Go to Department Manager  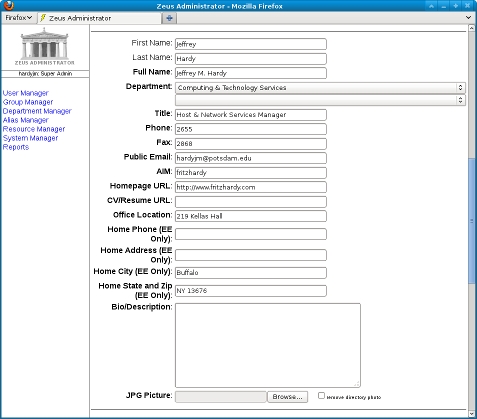click(37, 111)
